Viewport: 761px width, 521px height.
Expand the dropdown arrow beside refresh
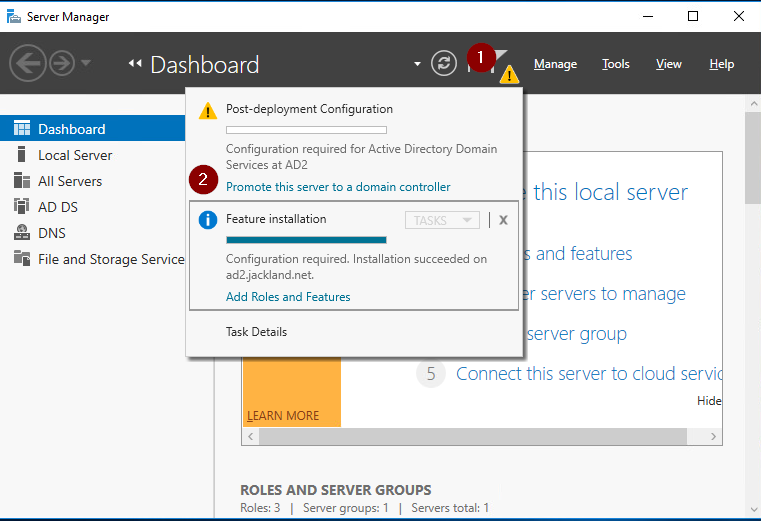[x=417, y=65]
